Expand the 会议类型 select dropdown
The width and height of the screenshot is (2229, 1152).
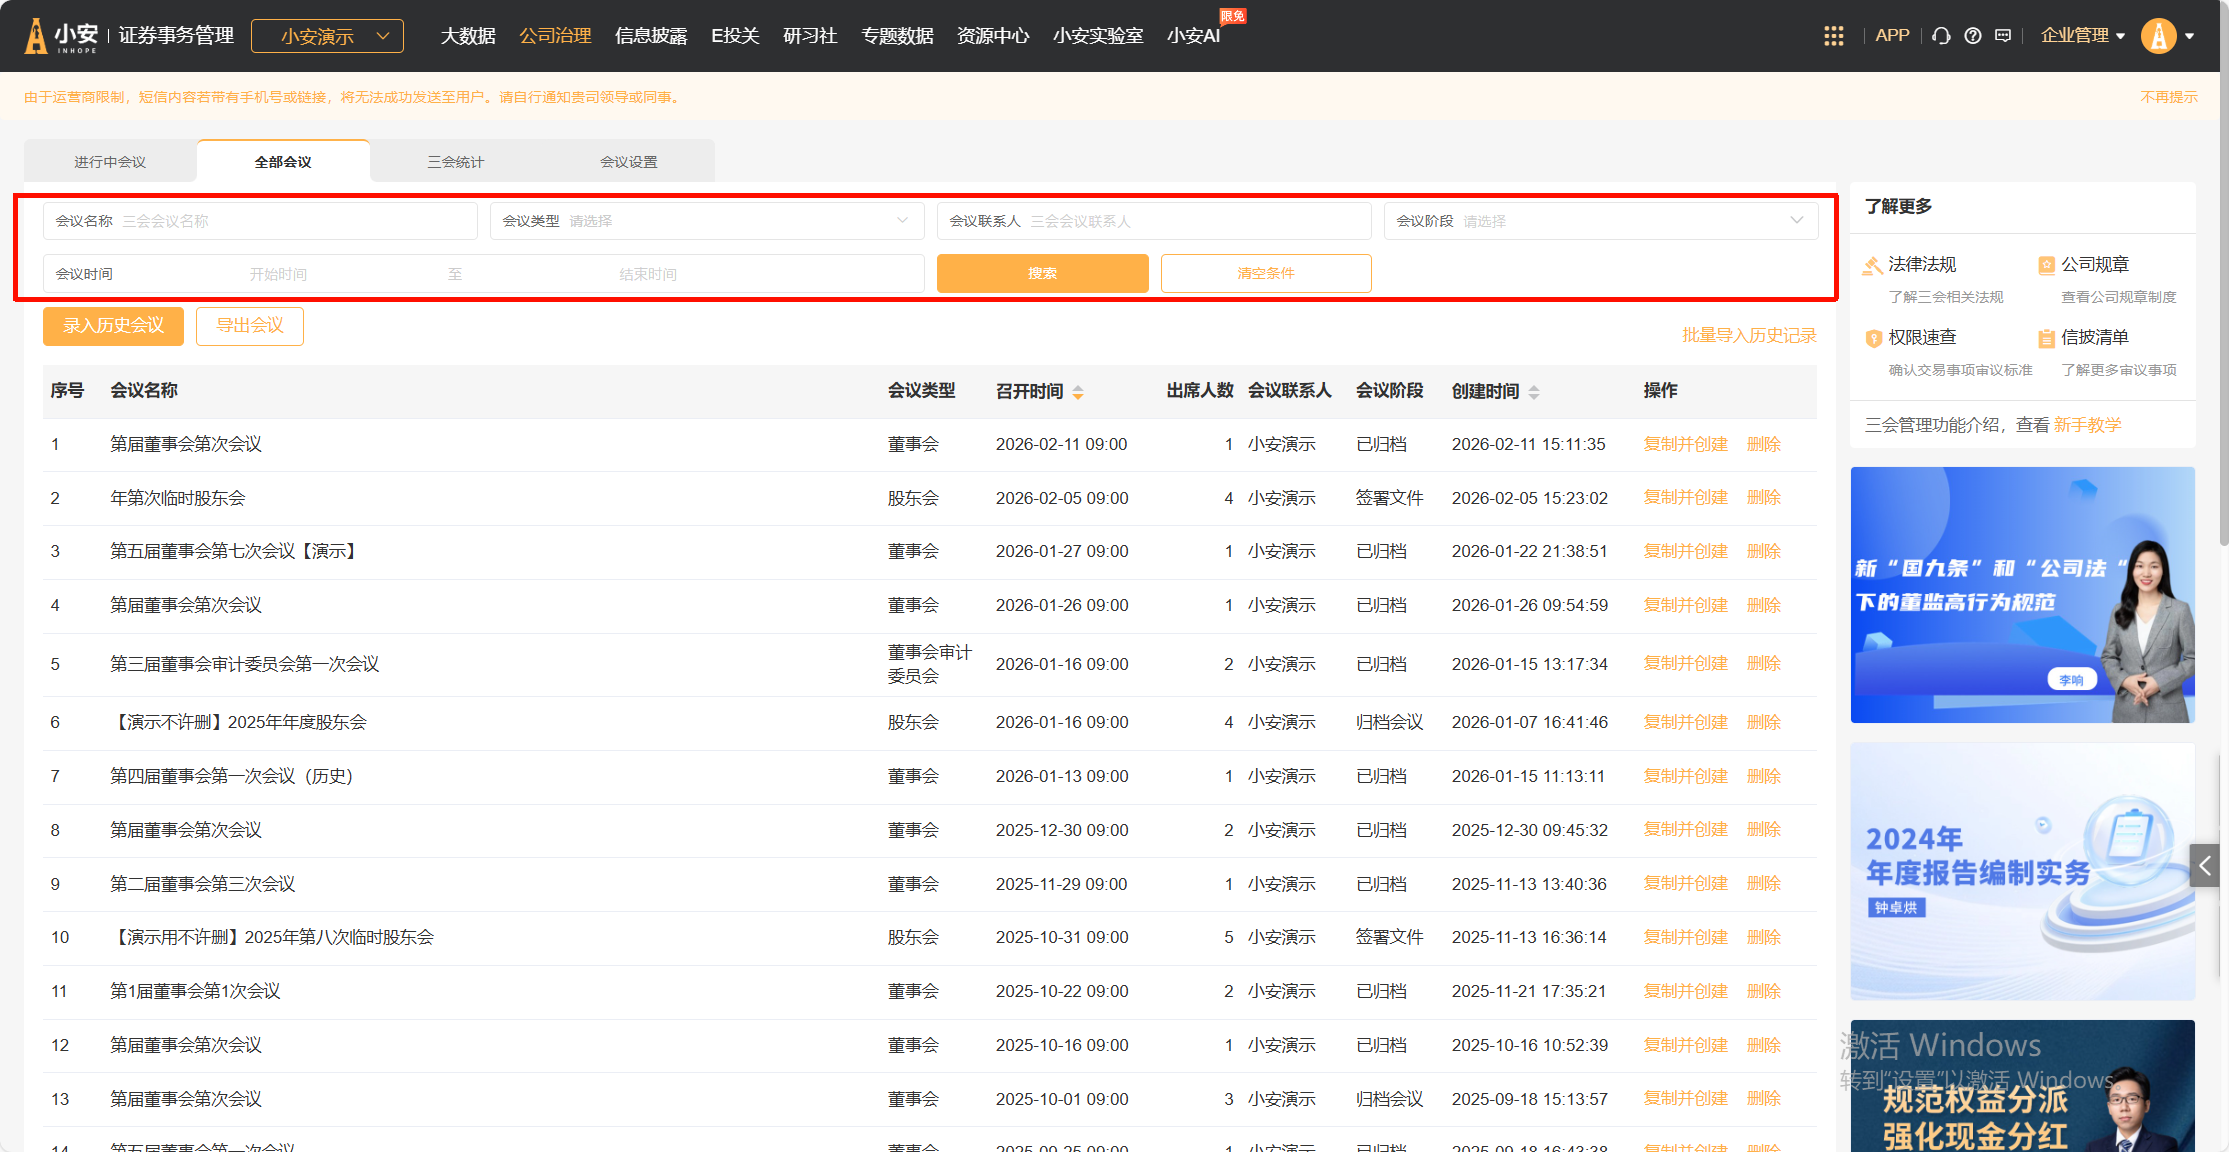(705, 221)
